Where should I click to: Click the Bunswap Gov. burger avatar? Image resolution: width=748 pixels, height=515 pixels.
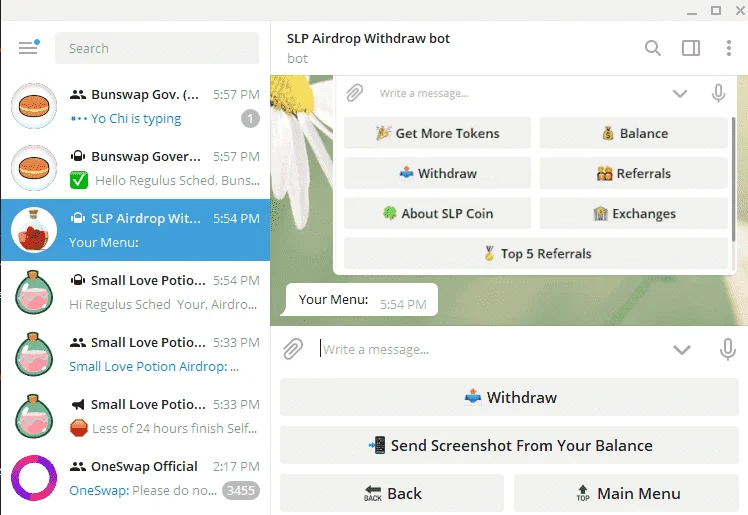(34, 106)
